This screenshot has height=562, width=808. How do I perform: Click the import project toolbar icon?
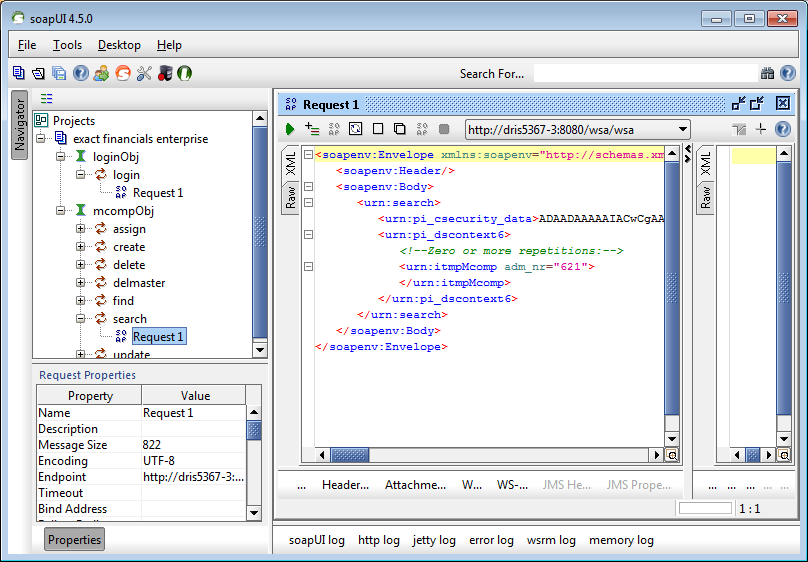click(x=39, y=73)
